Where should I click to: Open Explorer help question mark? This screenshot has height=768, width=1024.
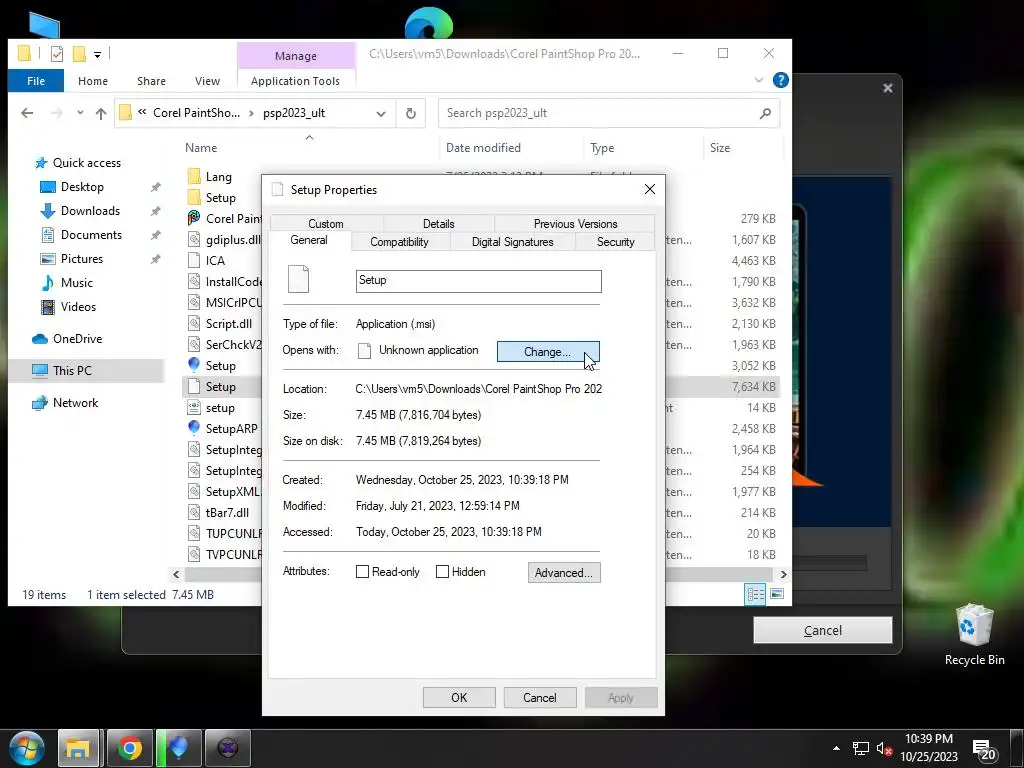[x=780, y=80]
